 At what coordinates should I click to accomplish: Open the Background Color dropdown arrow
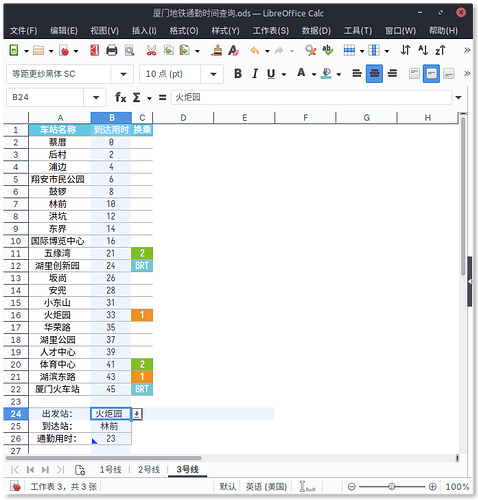(x=339, y=74)
